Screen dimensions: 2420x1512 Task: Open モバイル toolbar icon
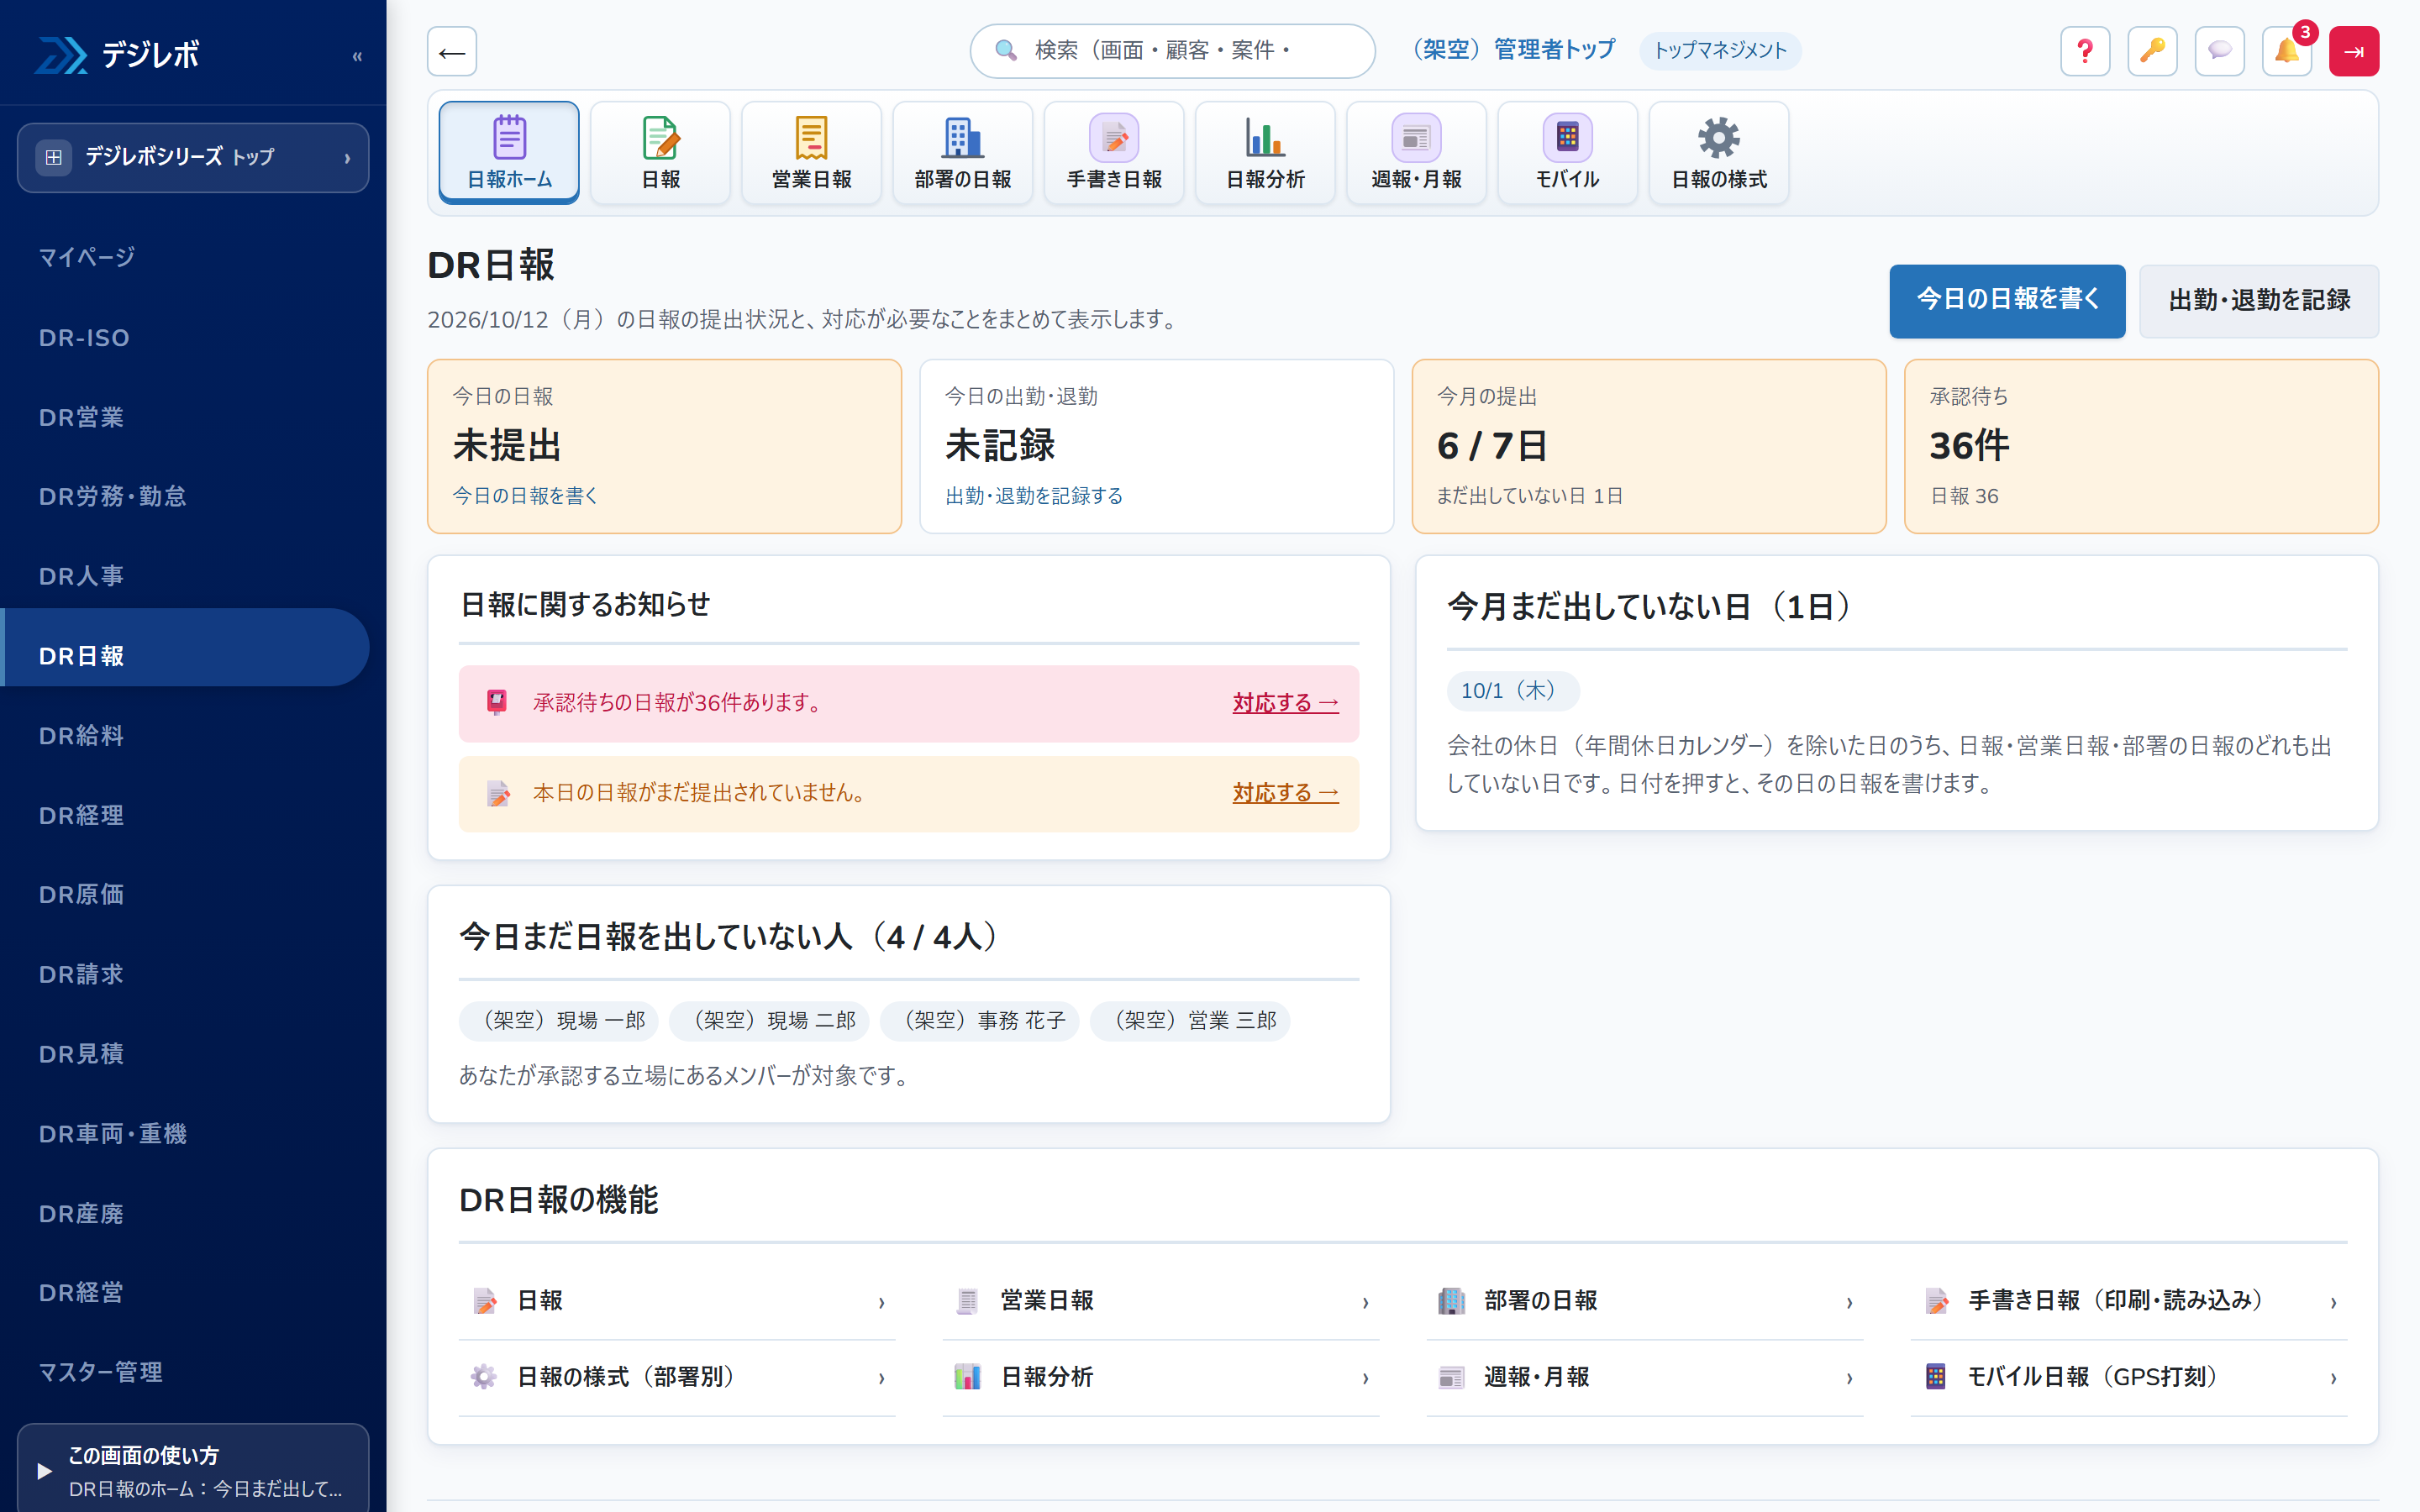(x=1567, y=152)
